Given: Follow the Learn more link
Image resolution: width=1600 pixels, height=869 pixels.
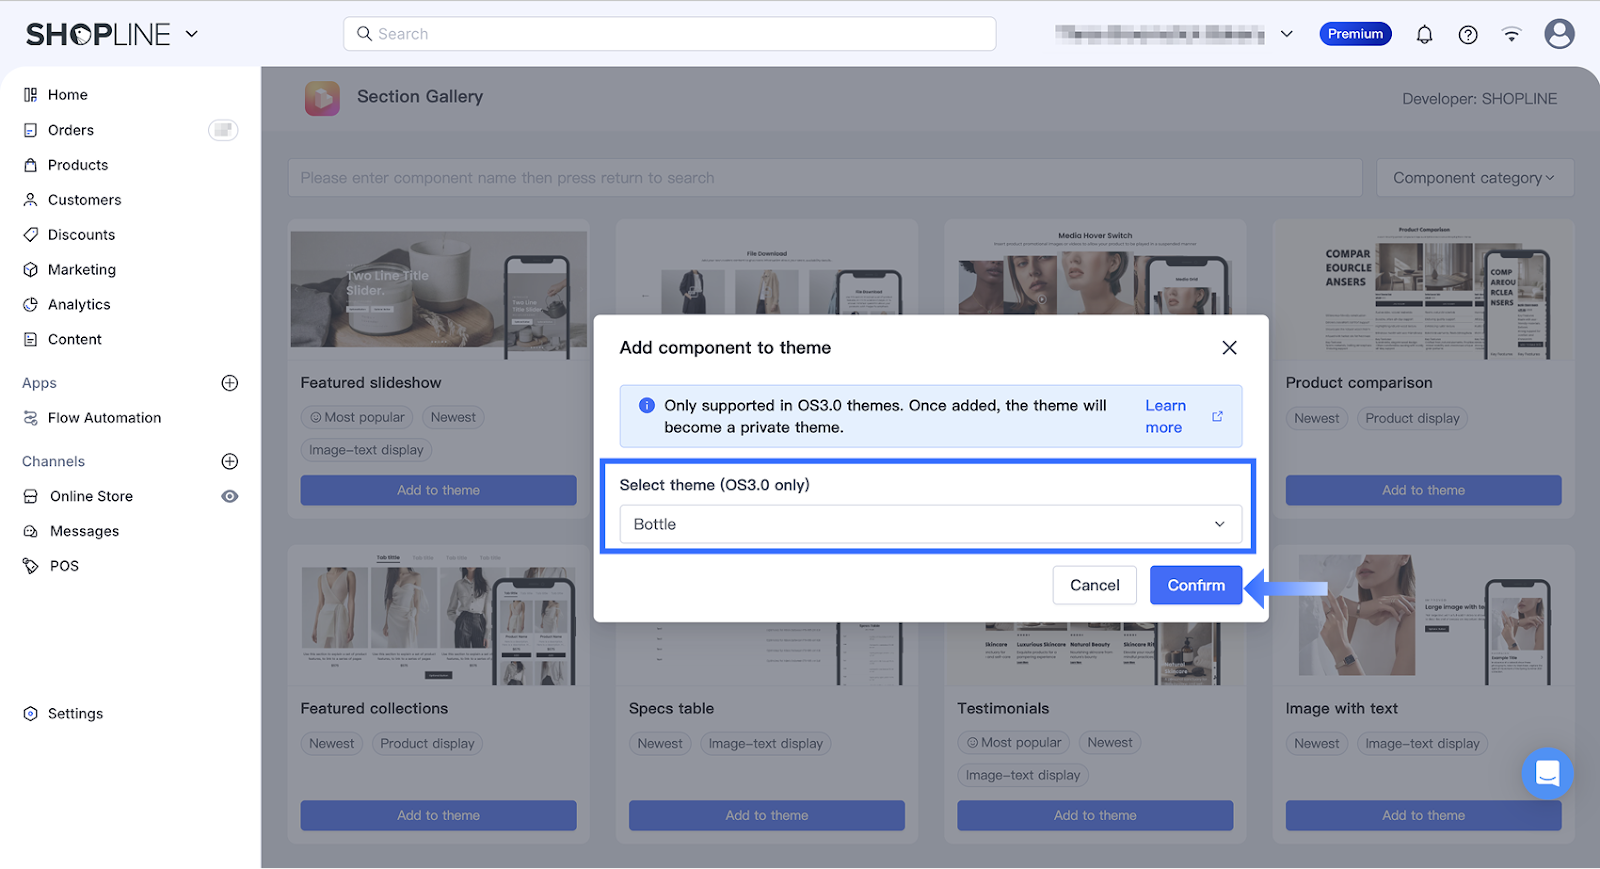Looking at the screenshot, I should pyautogui.click(x=1165, y=416).
